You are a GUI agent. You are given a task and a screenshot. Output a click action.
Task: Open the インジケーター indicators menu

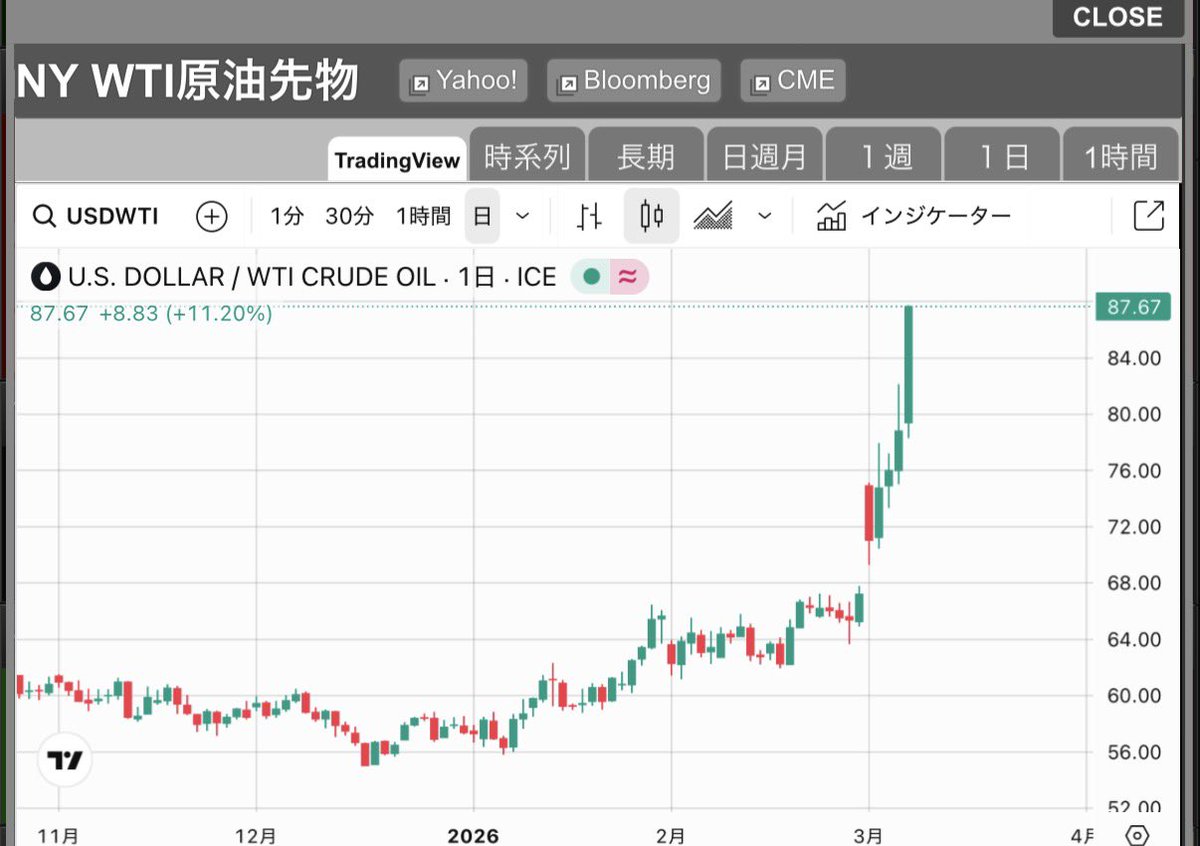pos(913,216)
